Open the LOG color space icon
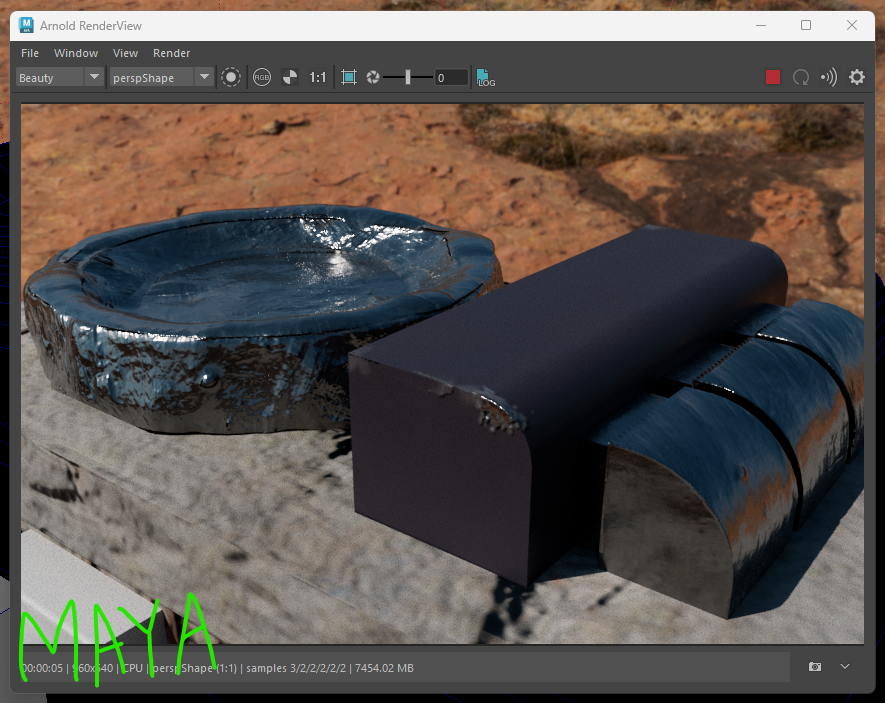Screen dimensions: 885x703 point(484,77)
